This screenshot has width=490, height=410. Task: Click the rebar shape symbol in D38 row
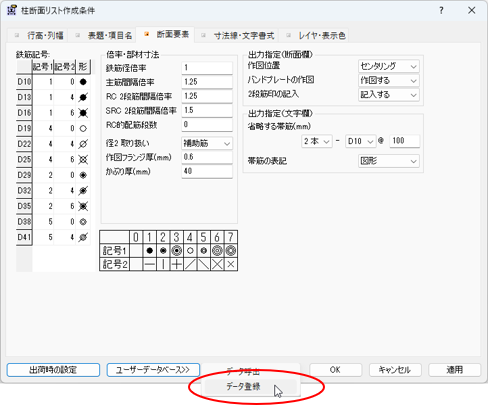click(83, 222)
